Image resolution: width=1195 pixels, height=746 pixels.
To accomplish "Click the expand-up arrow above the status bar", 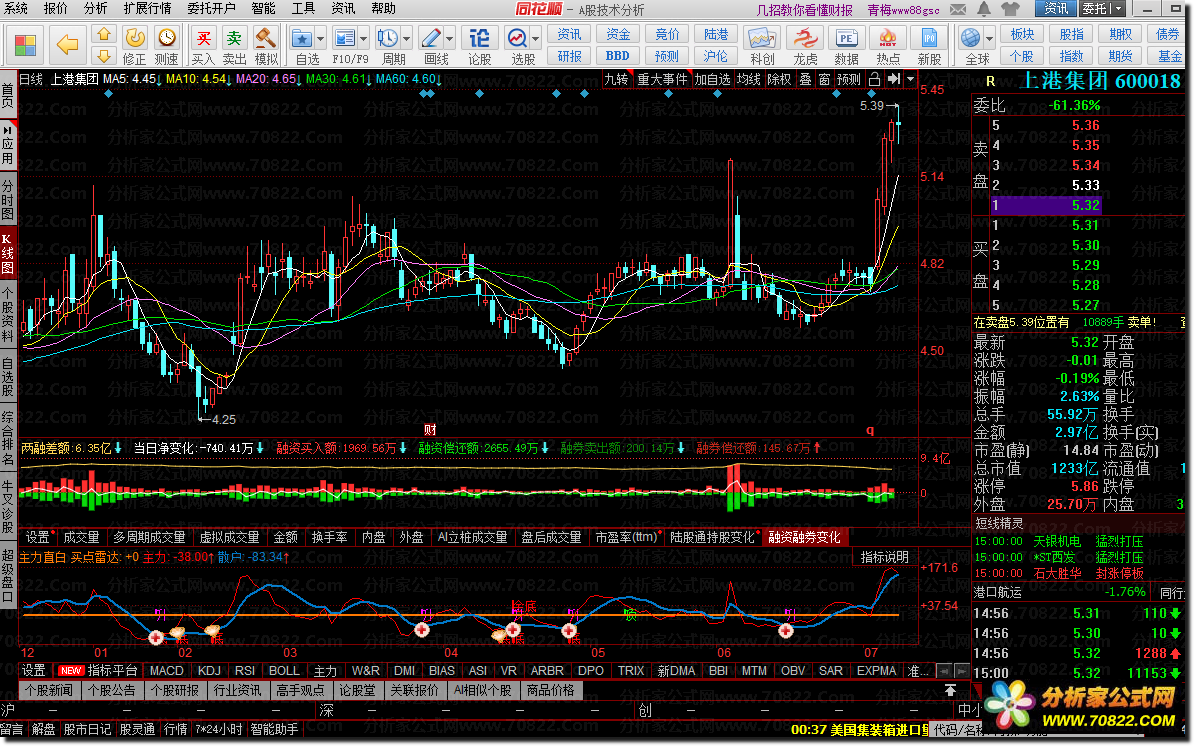I will (x=950, y=690).
